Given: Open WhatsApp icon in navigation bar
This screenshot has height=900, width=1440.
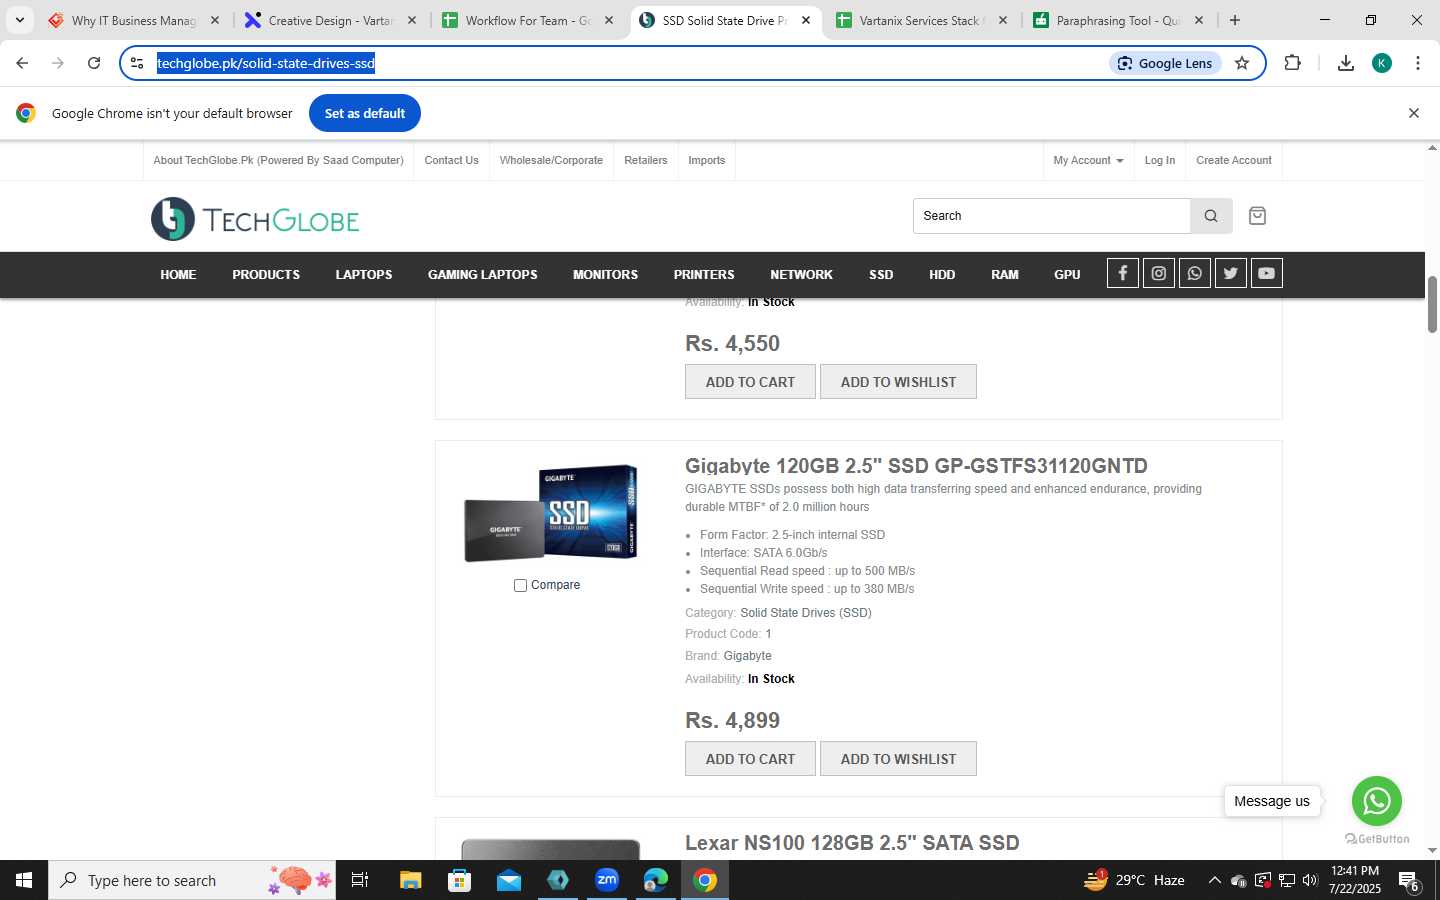Looking at the screenshot, I should click(x=1195, y=273).
